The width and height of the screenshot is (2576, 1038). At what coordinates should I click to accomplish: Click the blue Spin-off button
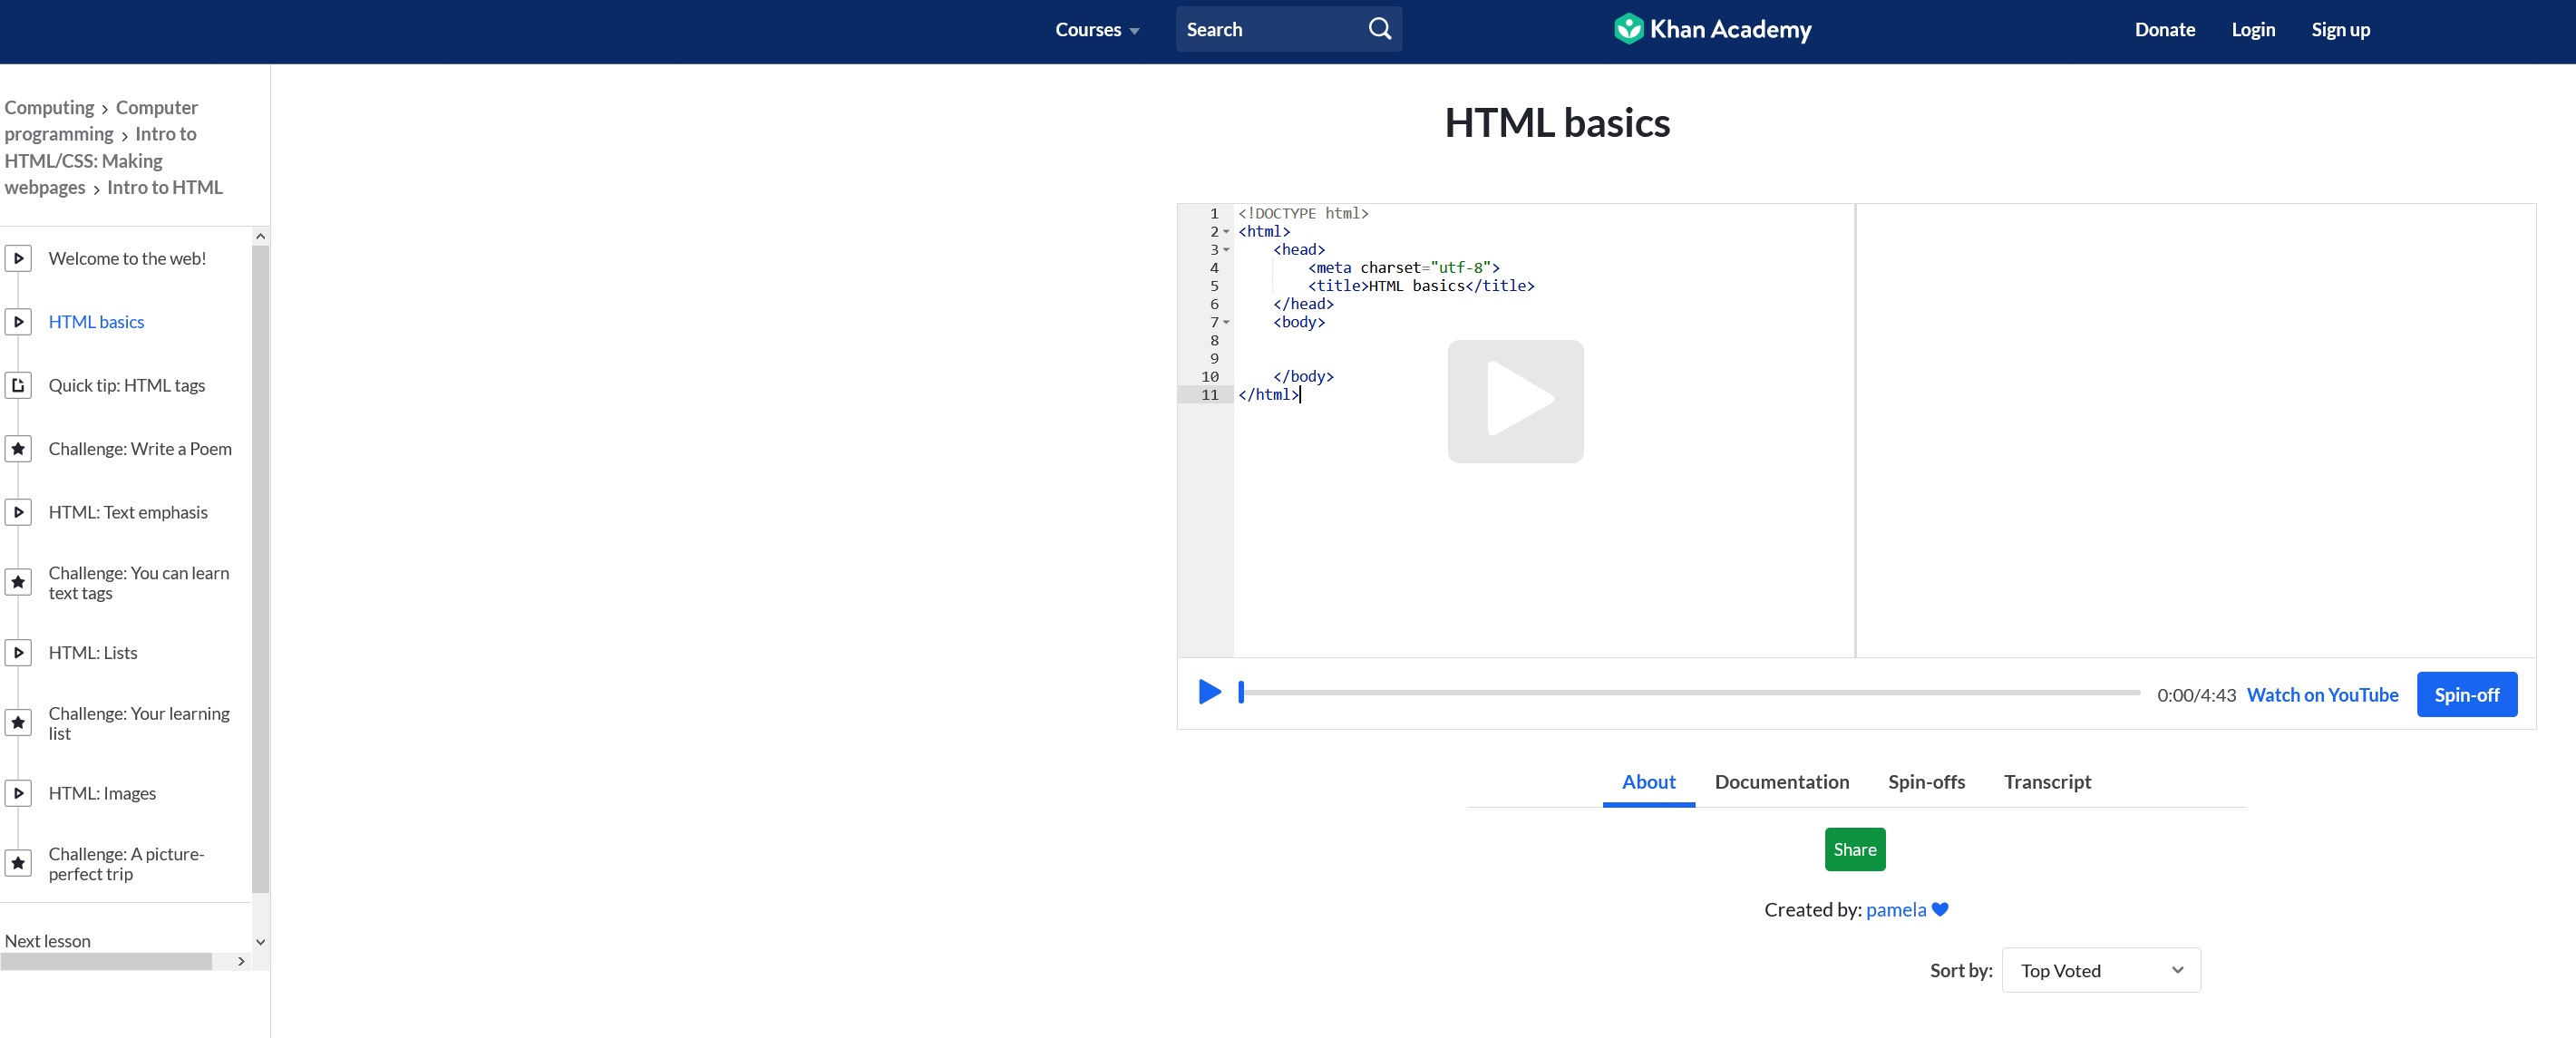tap(2465, 695)
